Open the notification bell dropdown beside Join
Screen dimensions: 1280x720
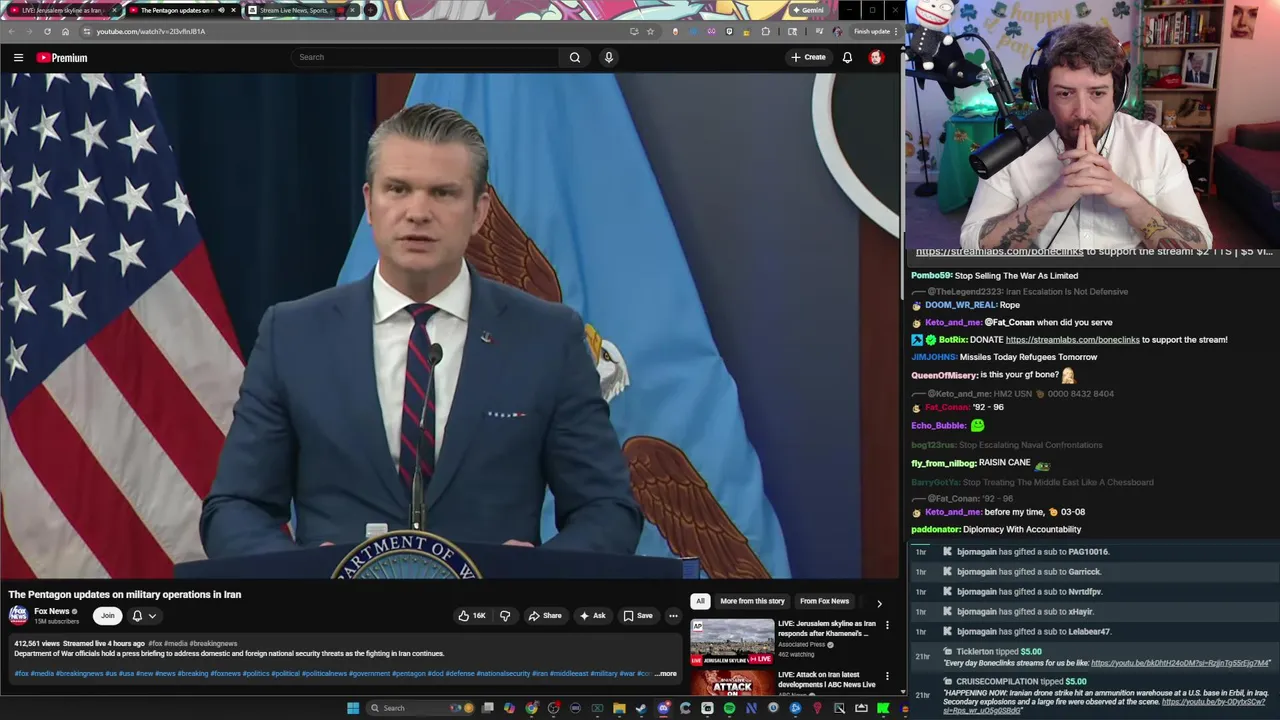[x=144, y=616]
